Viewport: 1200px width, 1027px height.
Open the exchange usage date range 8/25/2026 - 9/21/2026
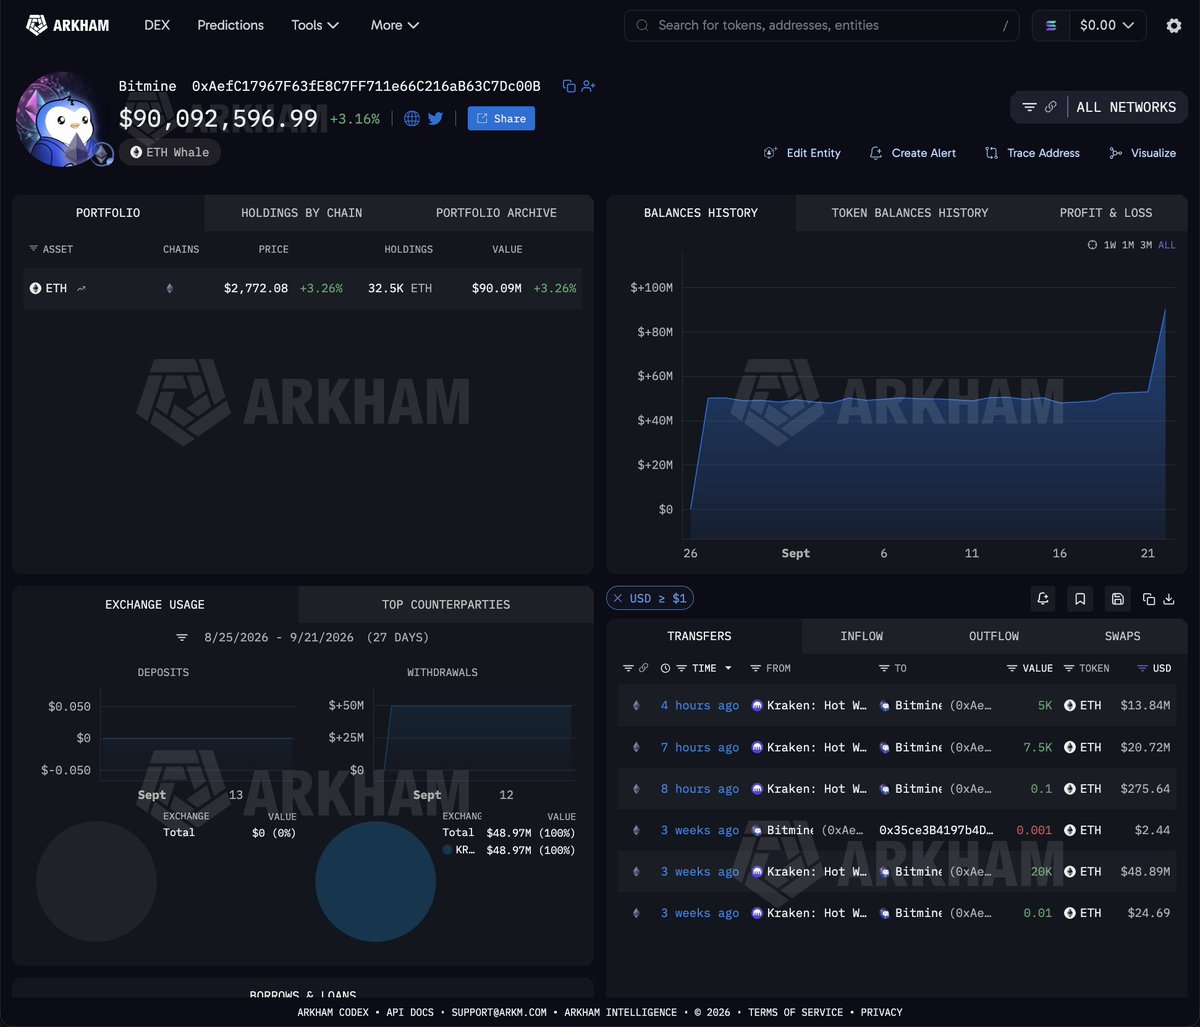[279, 637]
